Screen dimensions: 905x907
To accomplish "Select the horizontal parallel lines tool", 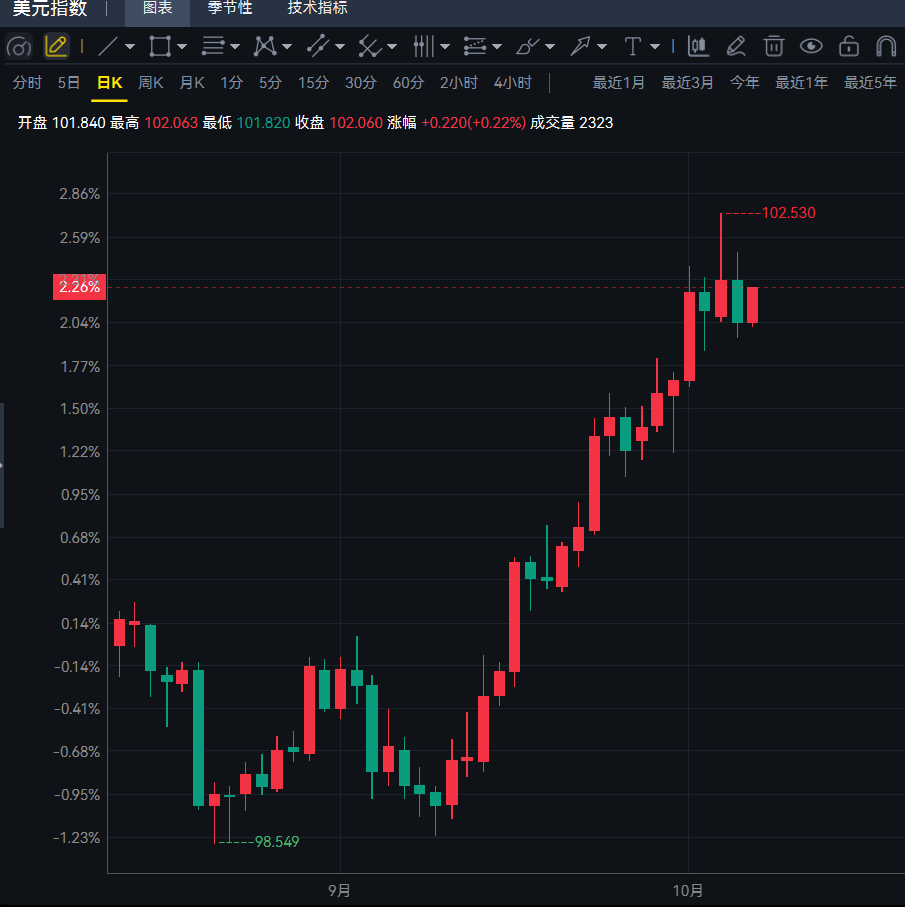I will pyautogui.click(x=213, y=46).
